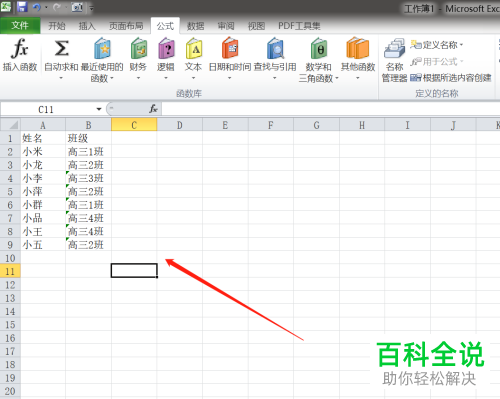Screen dimensions: 500x399
Task: Open the Name Manager icon
Action: point(394,49)
